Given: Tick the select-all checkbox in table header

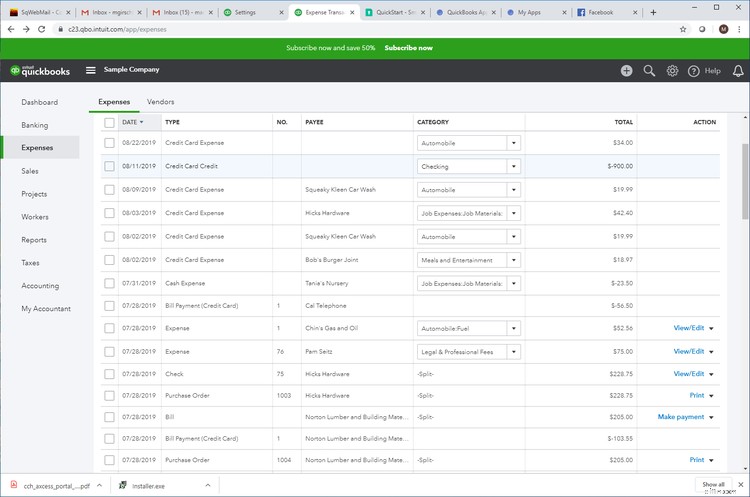Looking at the screenshot, I should (x=109, y=122).
